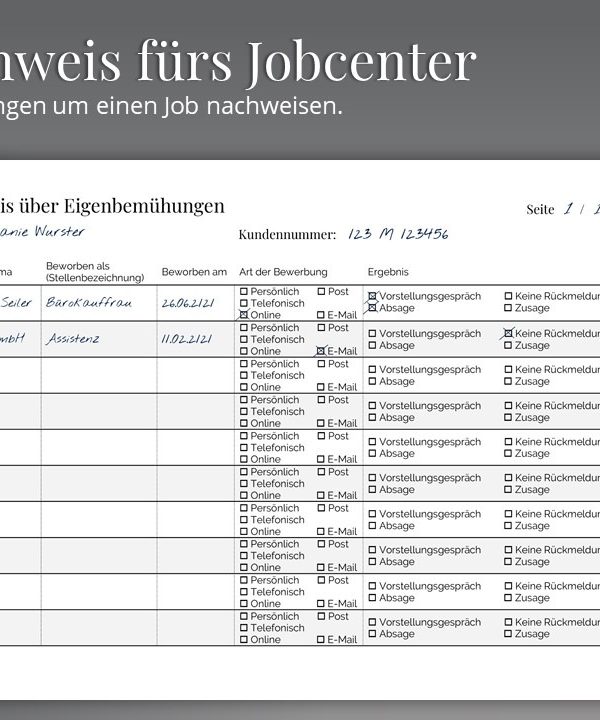The width and height of the screenshot is (600, 720).
Task: Check "Vorstellungsgespräch" in the Assistenz row
Action: click(x=373, y=333)
